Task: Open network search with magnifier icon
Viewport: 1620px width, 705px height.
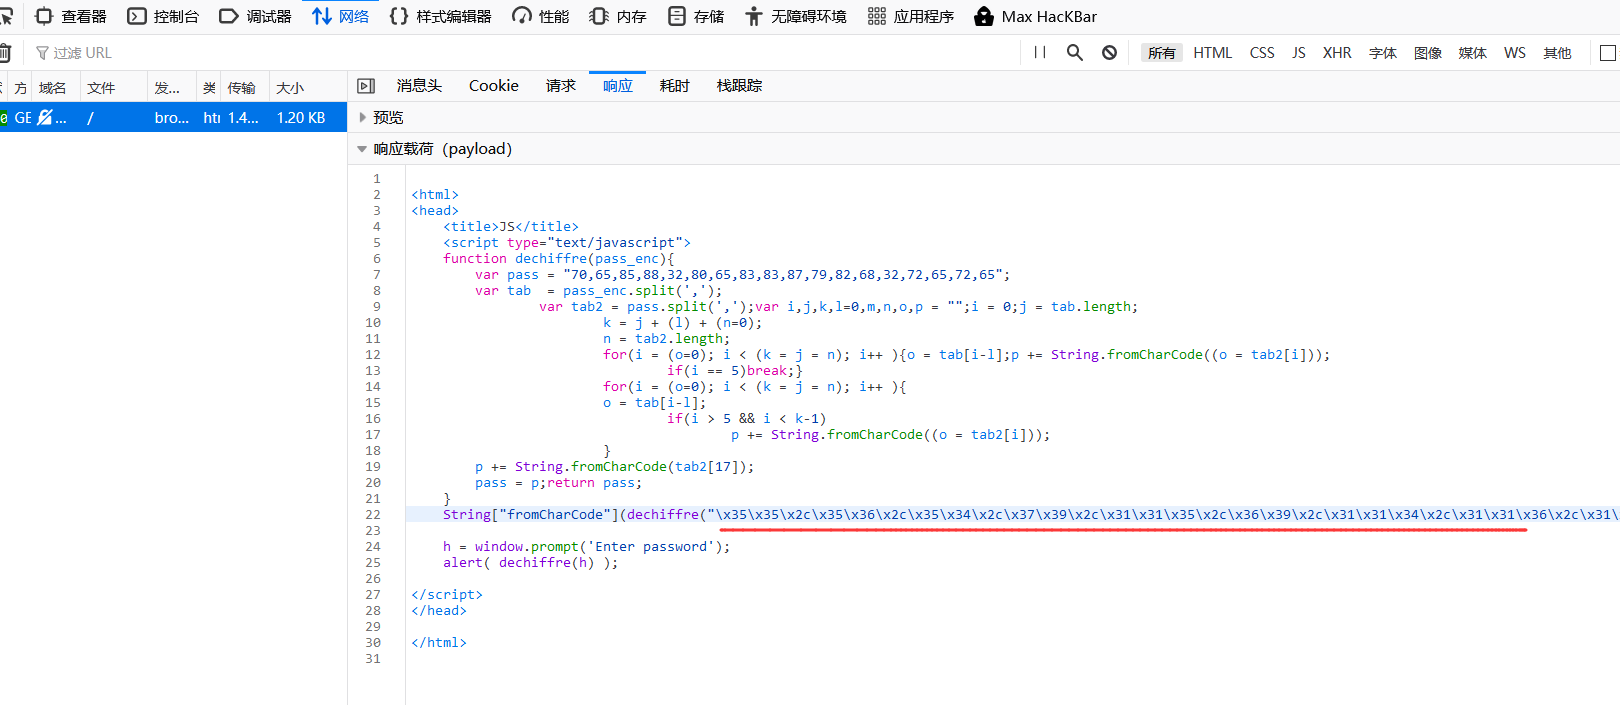Action: (1075, 52)
